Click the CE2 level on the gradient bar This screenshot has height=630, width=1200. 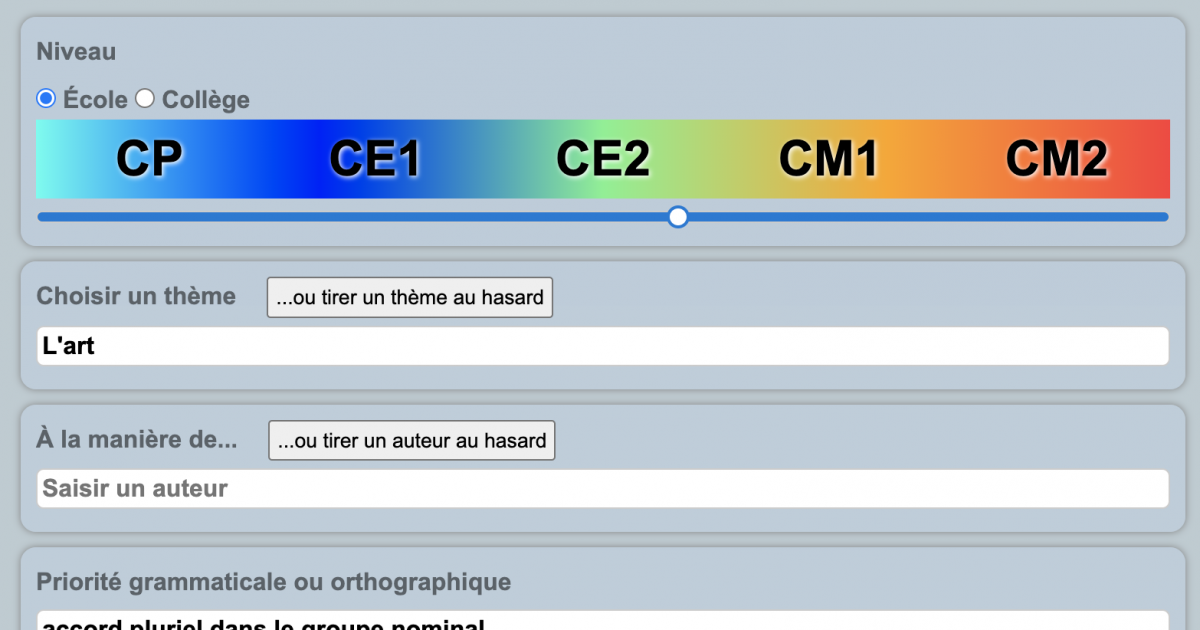602,159
